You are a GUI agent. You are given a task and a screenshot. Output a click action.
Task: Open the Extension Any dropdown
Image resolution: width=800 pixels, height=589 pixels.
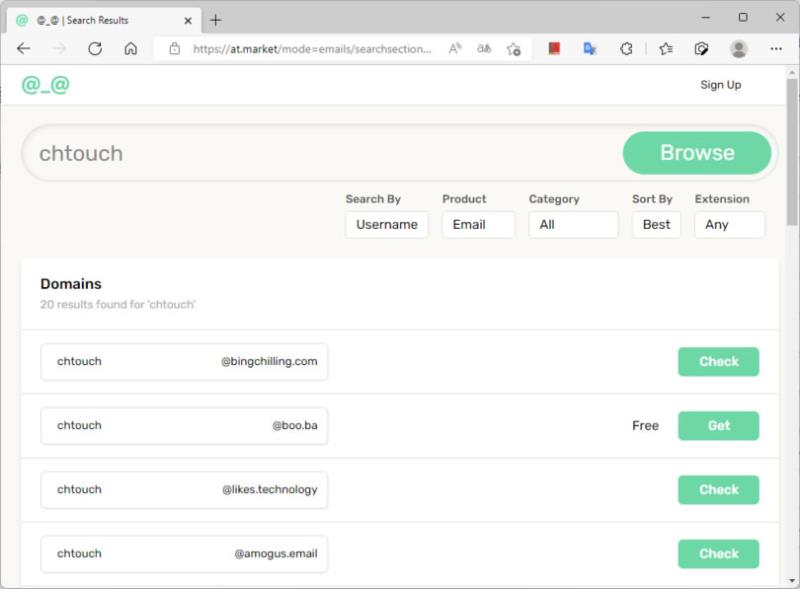[730, 225]
